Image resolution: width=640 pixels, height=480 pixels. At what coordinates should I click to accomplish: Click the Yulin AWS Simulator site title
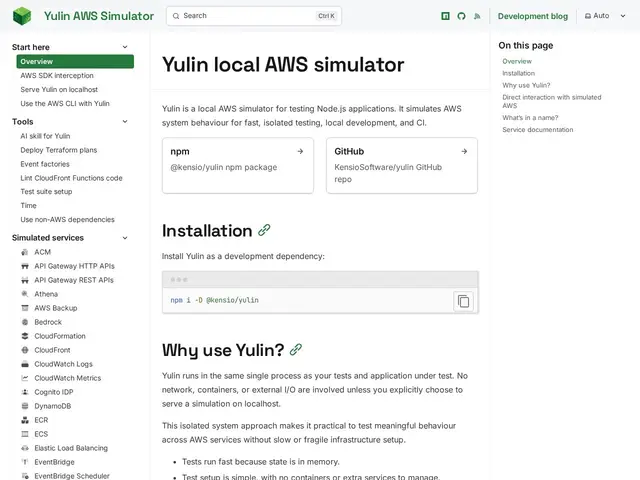click(x=99, y=16)
